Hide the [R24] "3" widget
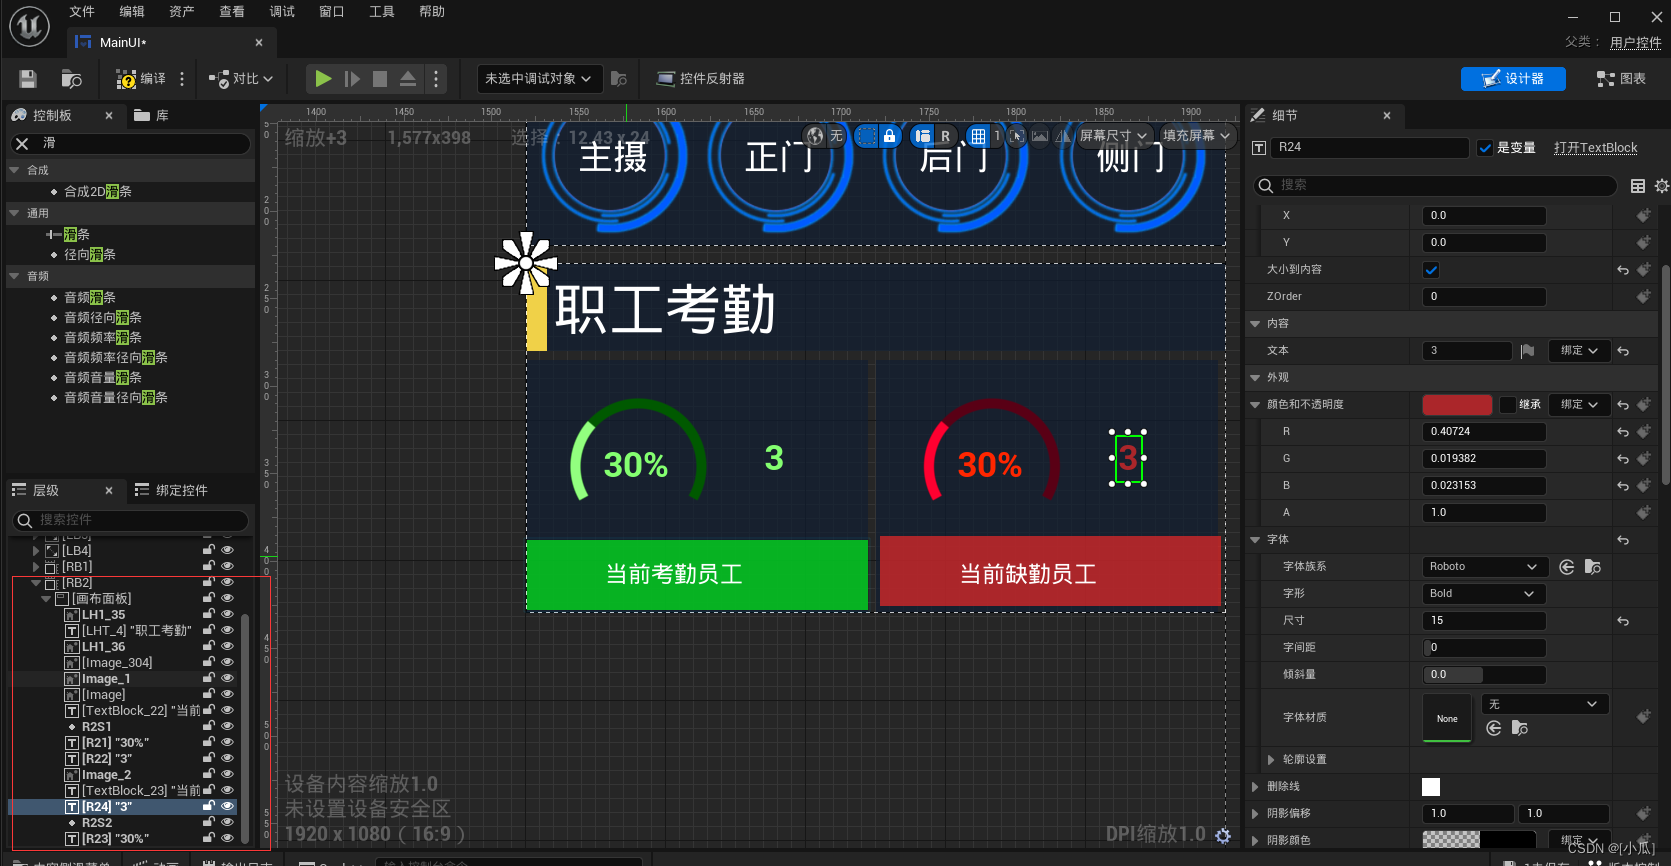The image size is (1671, 866). [x=228, y=806]
